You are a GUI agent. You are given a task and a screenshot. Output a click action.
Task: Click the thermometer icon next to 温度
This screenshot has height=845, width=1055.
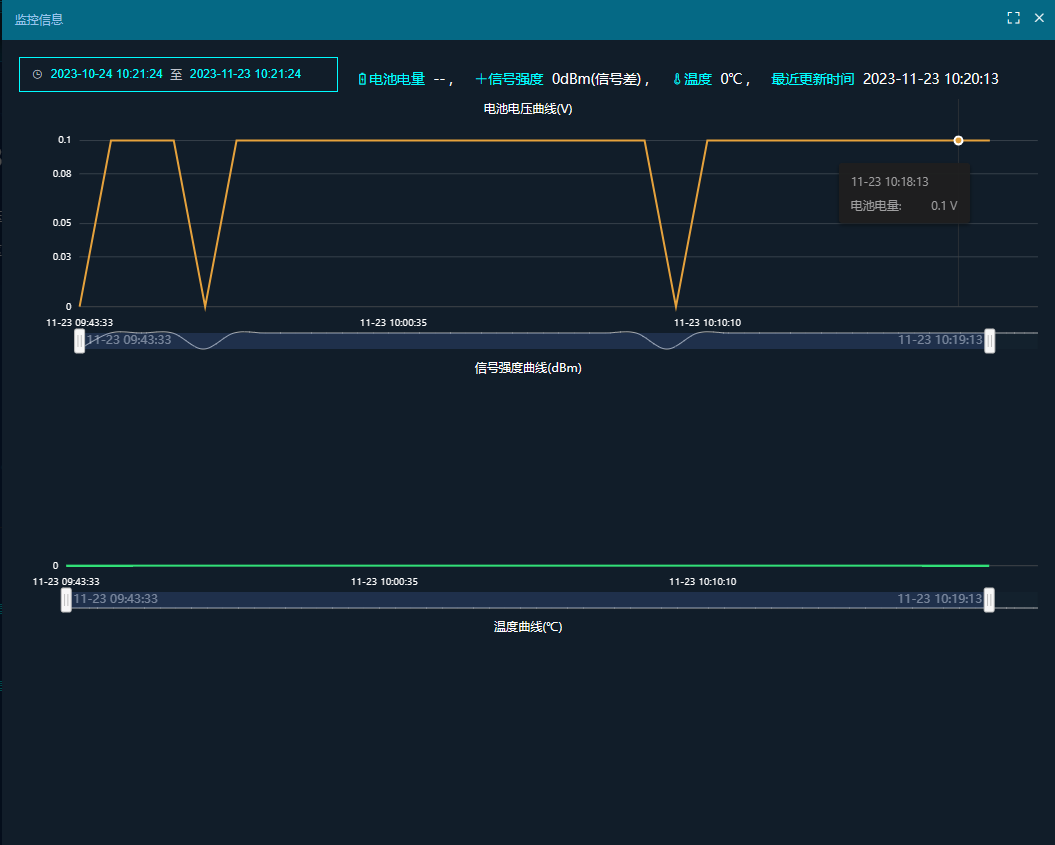(677, 79)
